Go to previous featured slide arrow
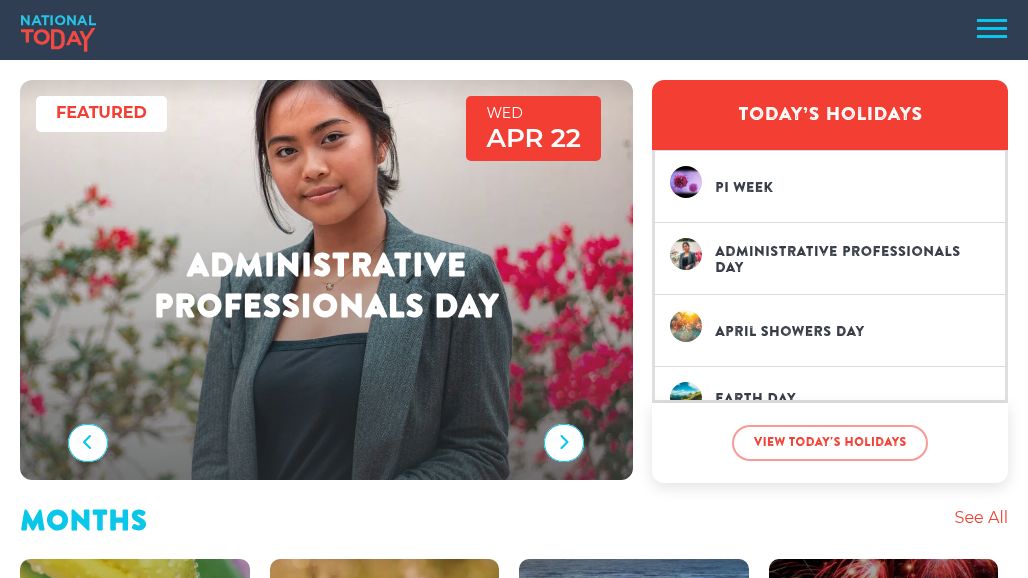1028x578 pixels. (88, 443)
